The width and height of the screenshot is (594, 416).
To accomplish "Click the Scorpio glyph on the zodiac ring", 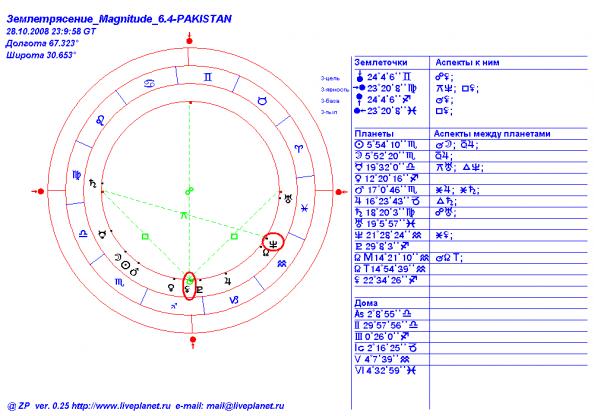I will [119, 282].
